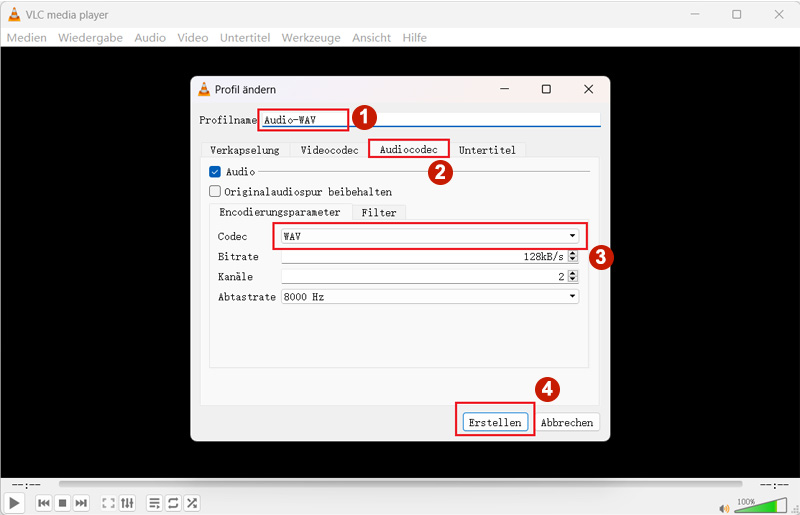Image resolution: width=800 pixels, height=515 pixels.
Task: Decrease the Kanäle value with down arrow
Action: click(x=573, y=279)
